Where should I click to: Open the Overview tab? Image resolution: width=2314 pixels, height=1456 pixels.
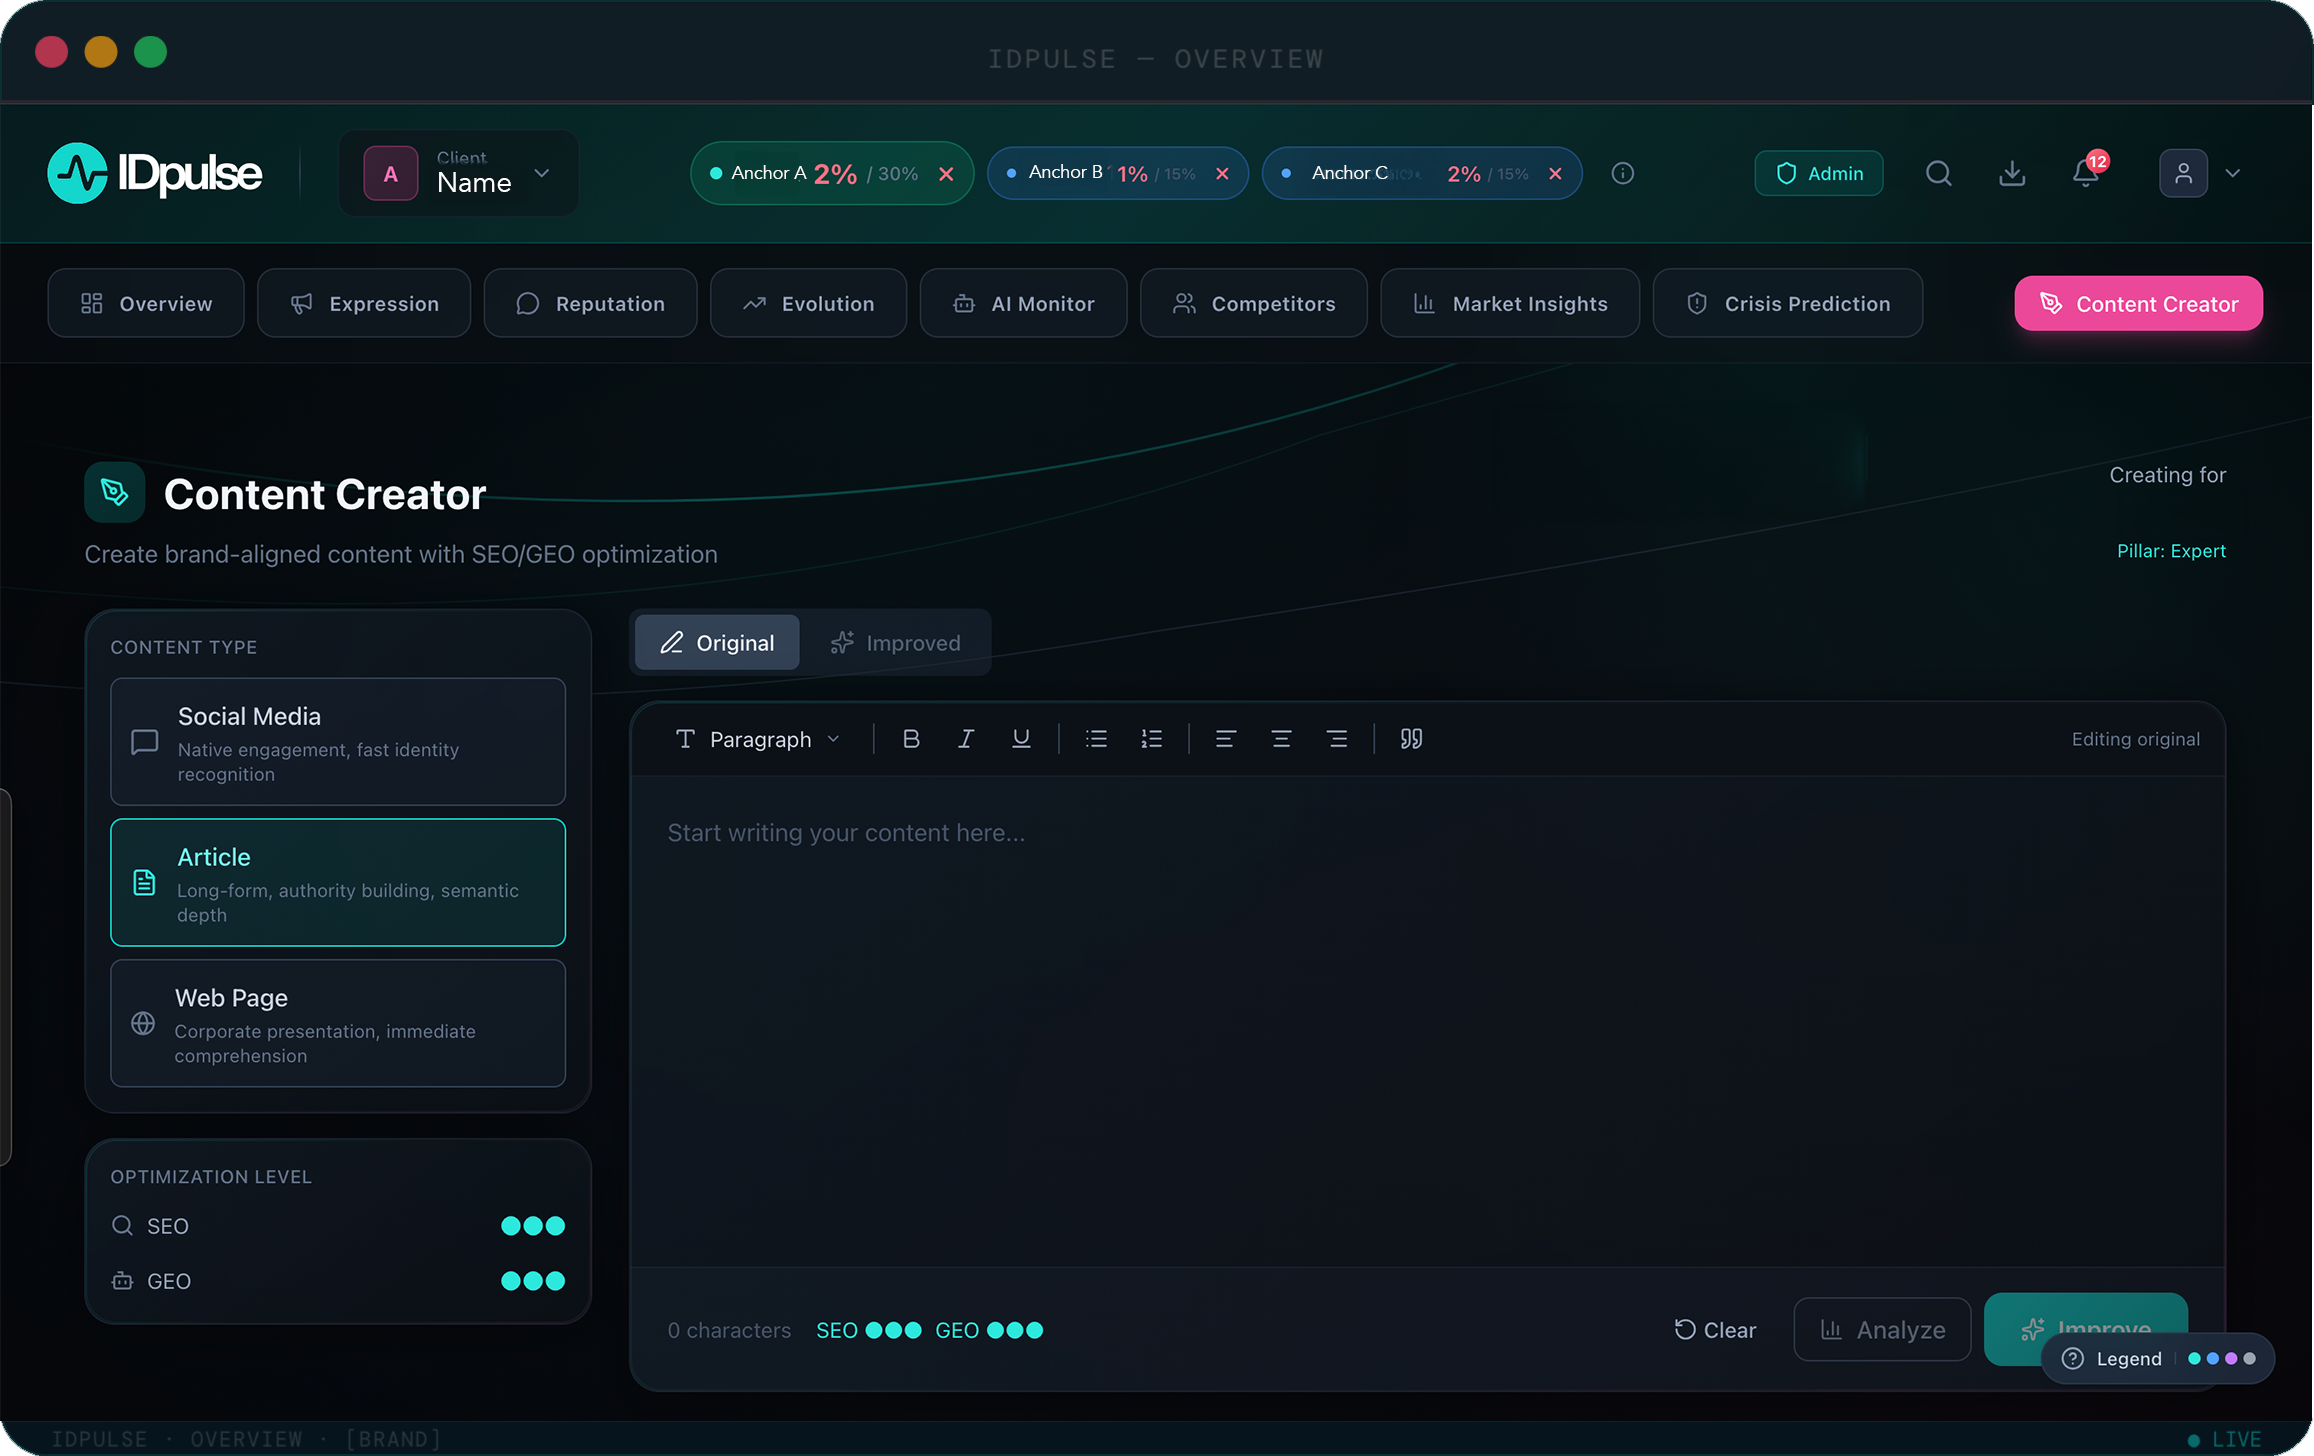(146, 303)
